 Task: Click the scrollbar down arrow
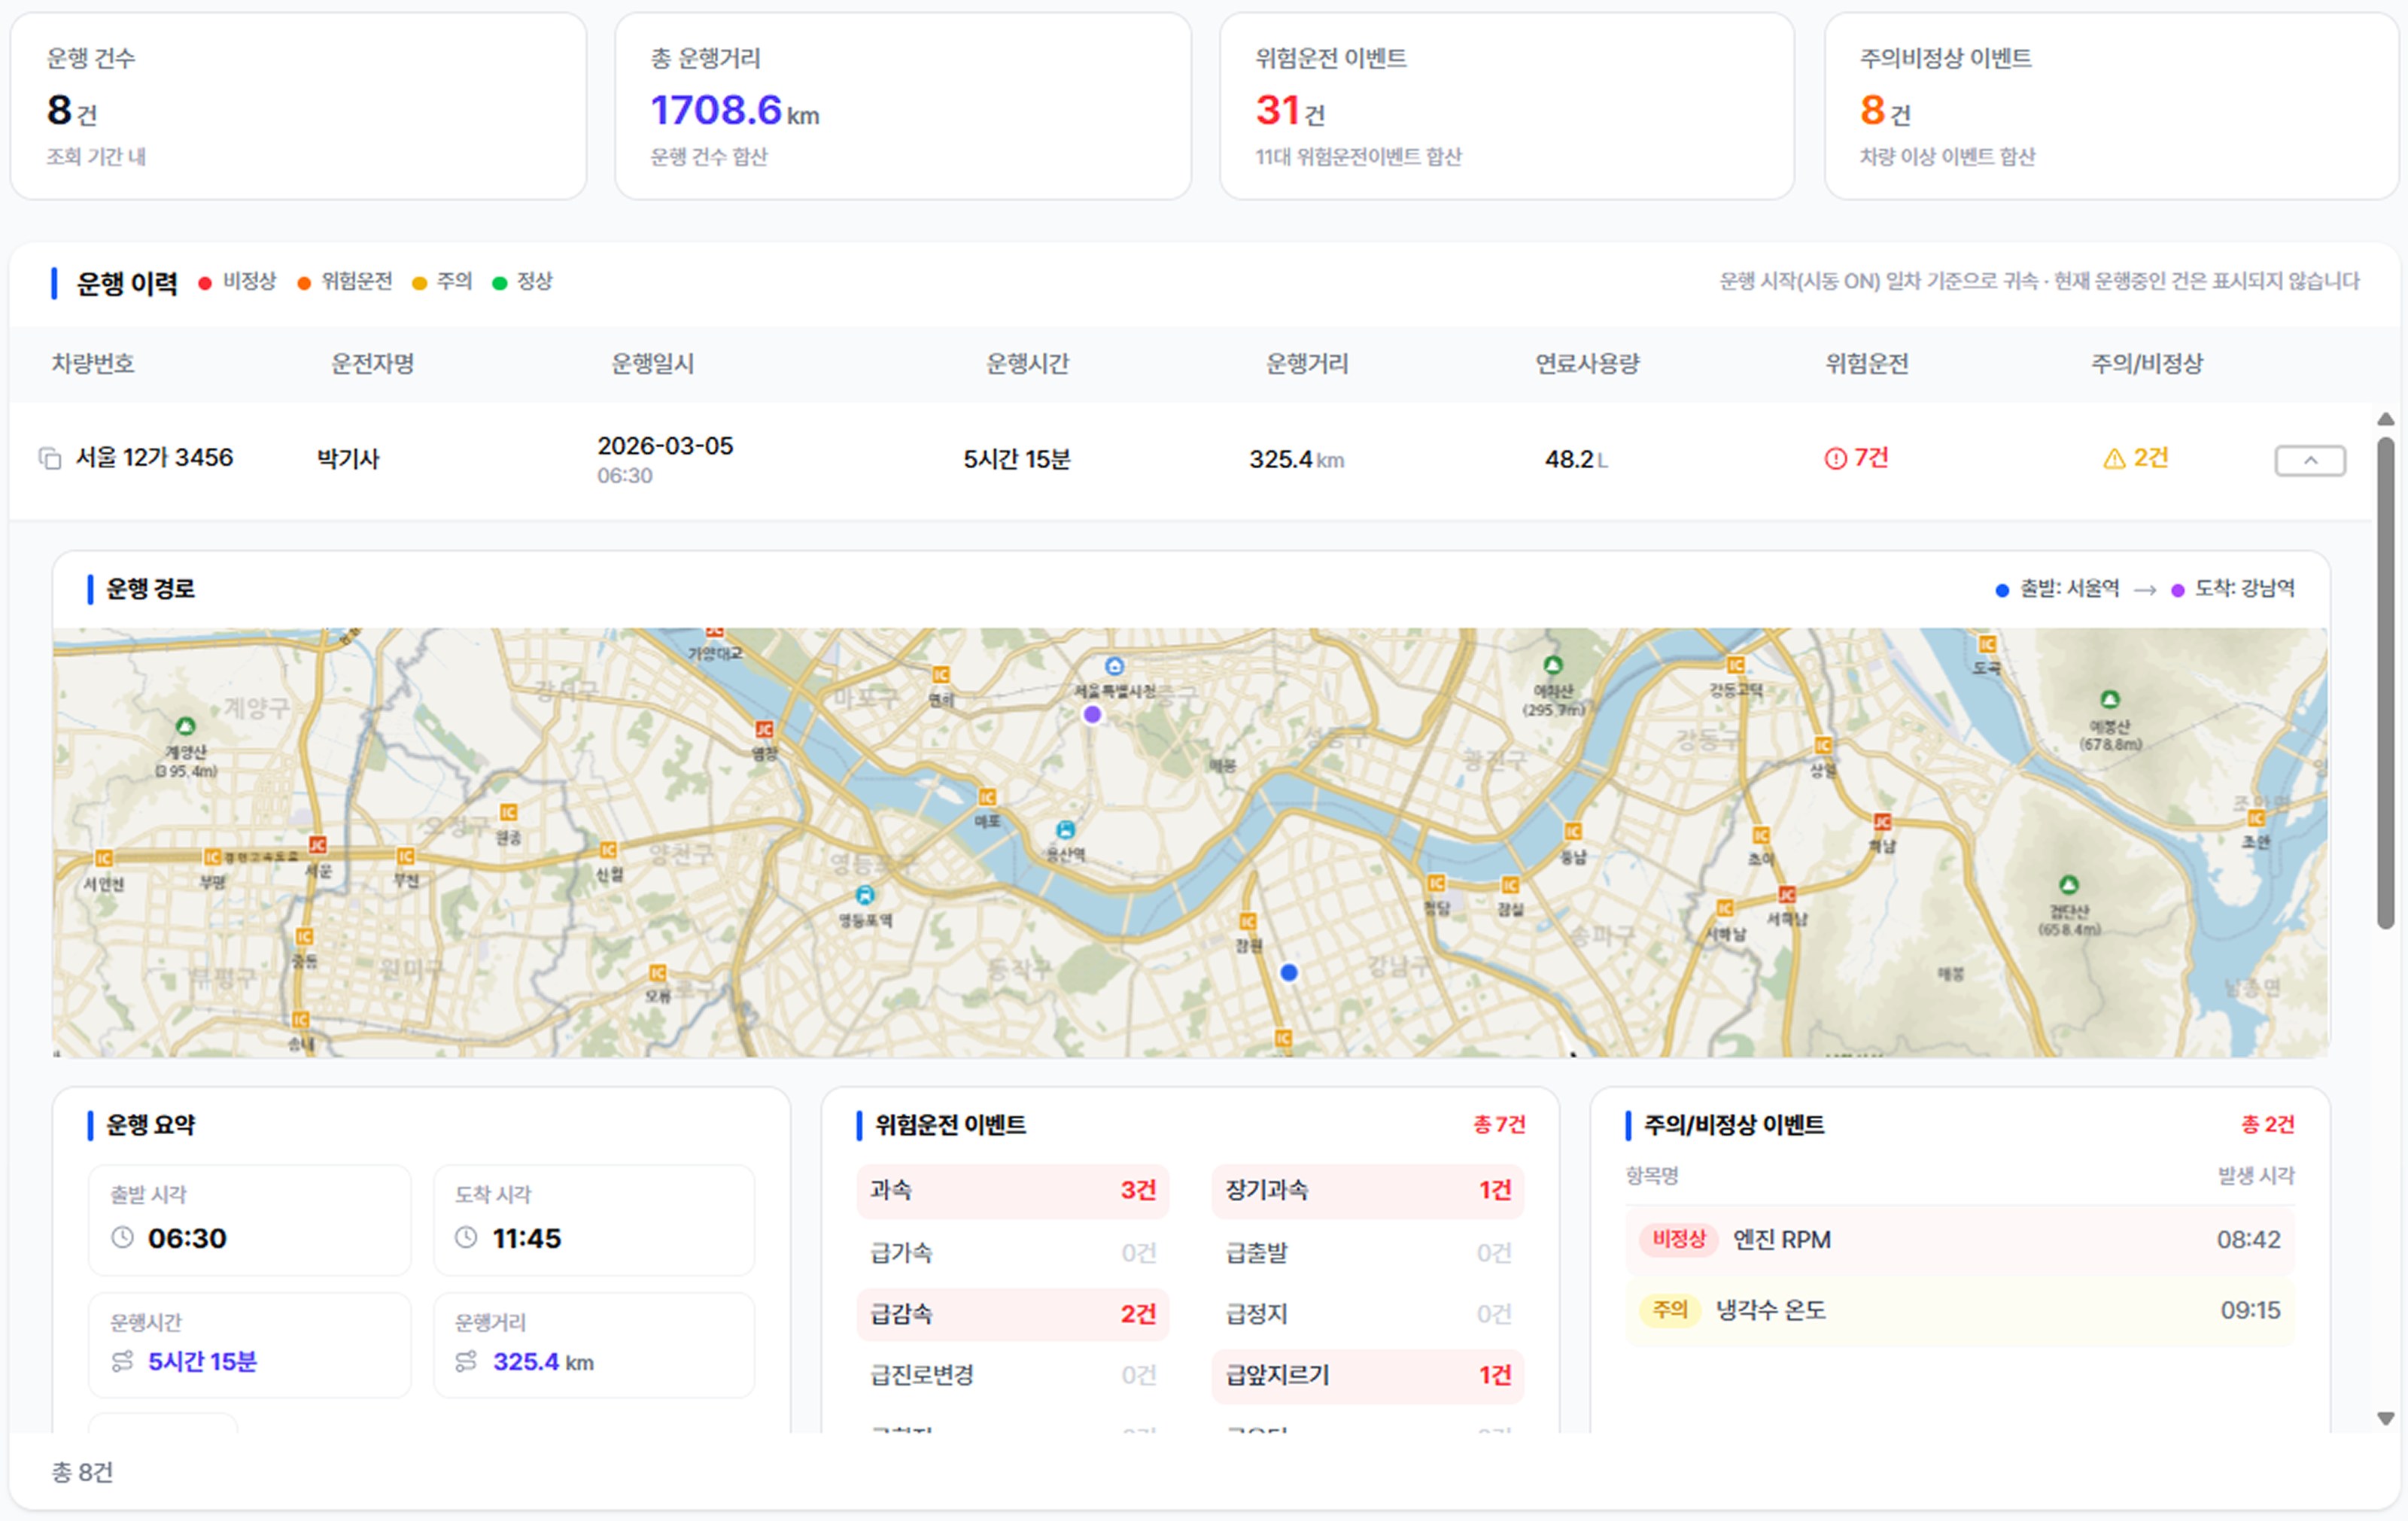point(2386,1418)
